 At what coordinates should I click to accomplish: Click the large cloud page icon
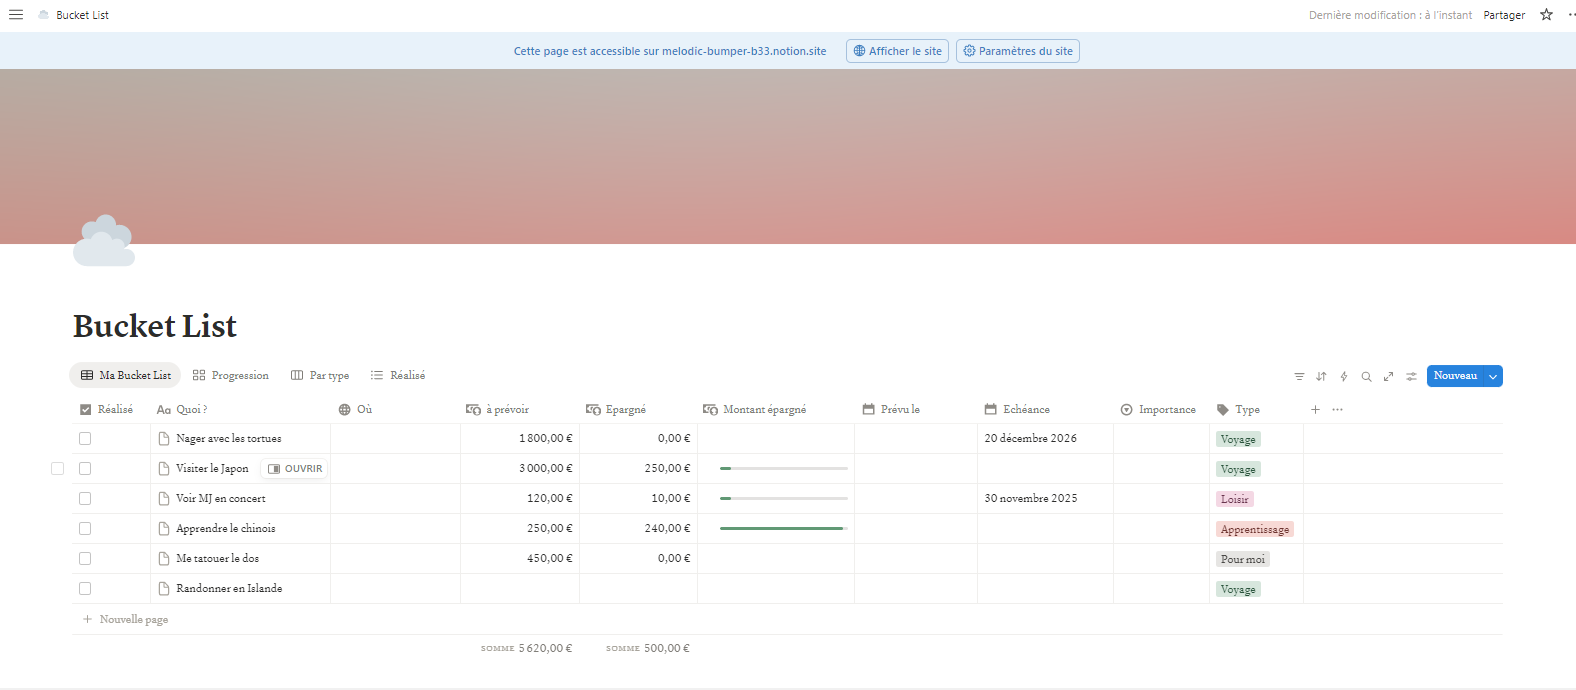tap(104, 241)
